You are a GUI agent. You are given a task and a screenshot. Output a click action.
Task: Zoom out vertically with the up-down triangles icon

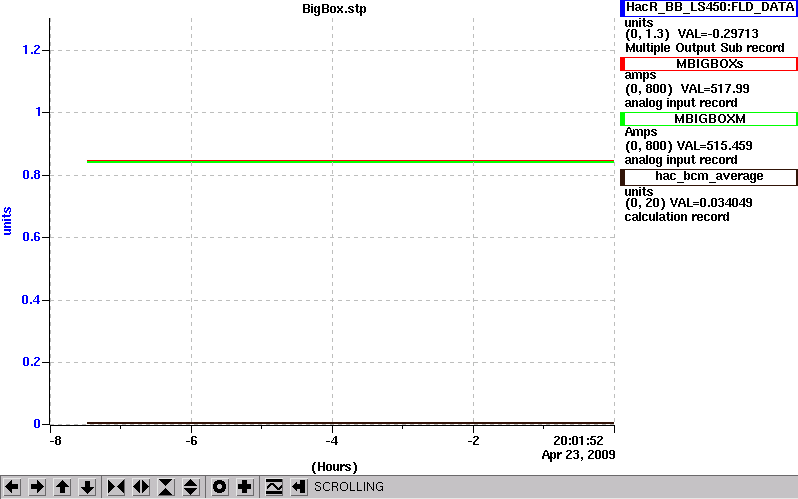click(x=191, y=487)
